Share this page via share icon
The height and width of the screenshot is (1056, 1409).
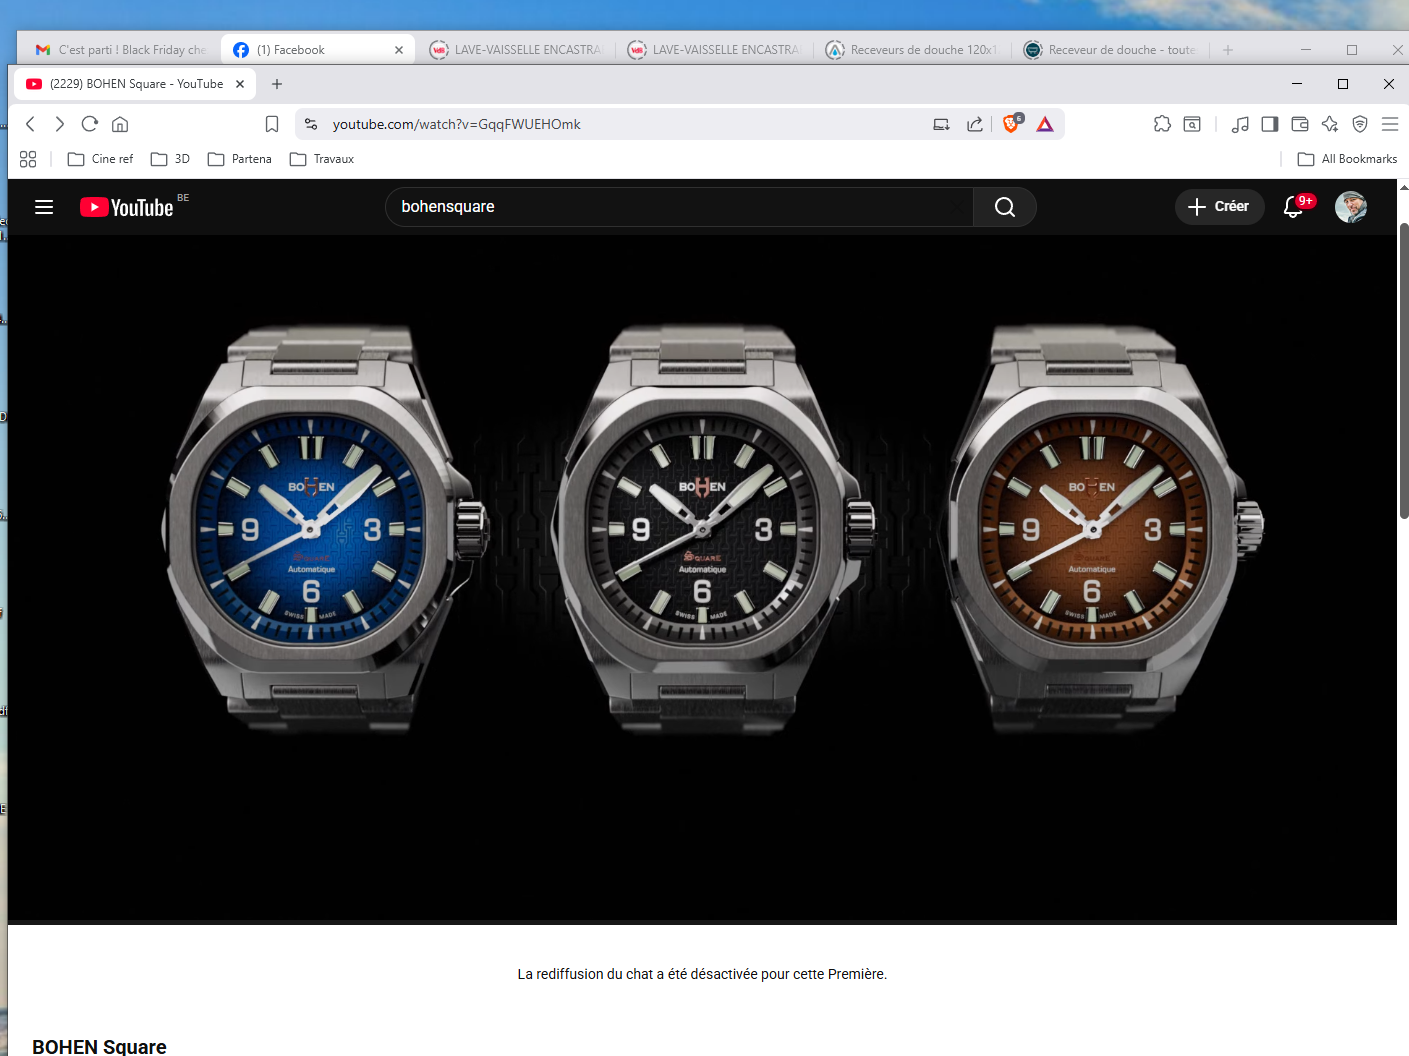[x=975, y=124]
